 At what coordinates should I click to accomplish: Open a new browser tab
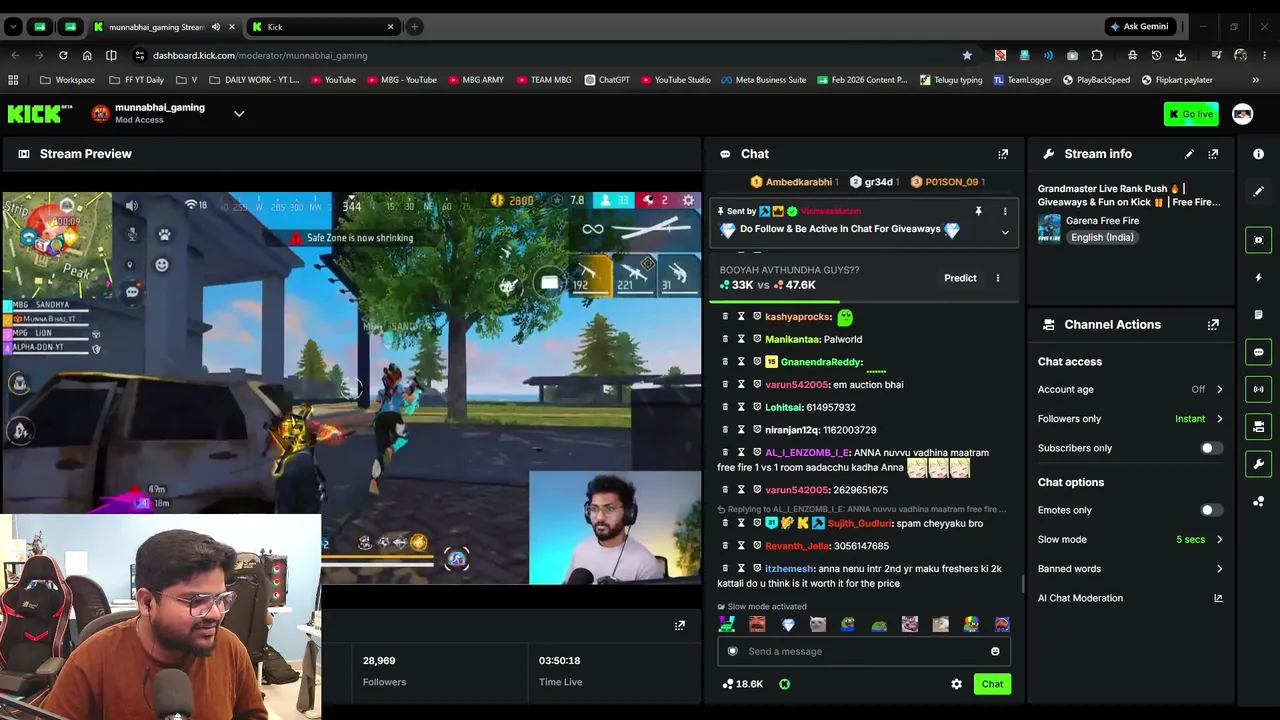[x=414, y=27]
